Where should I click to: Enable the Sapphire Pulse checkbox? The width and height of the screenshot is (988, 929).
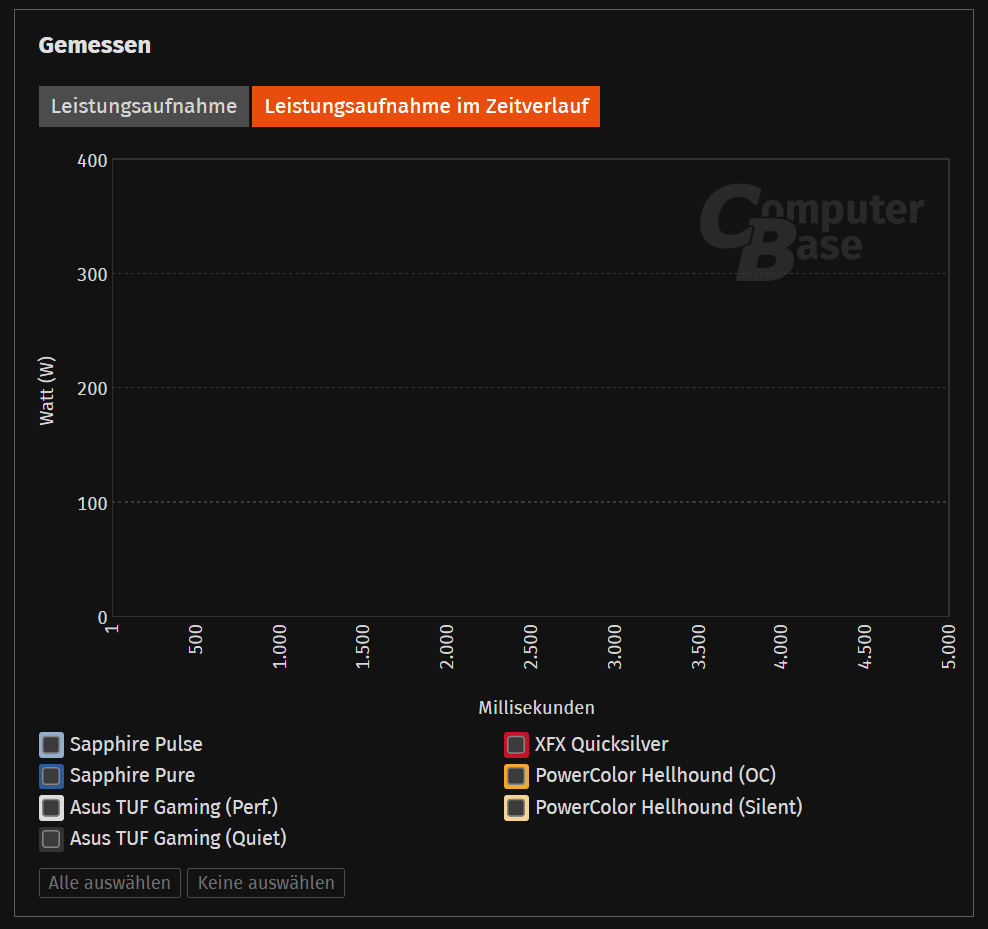[x=52, y=745]
